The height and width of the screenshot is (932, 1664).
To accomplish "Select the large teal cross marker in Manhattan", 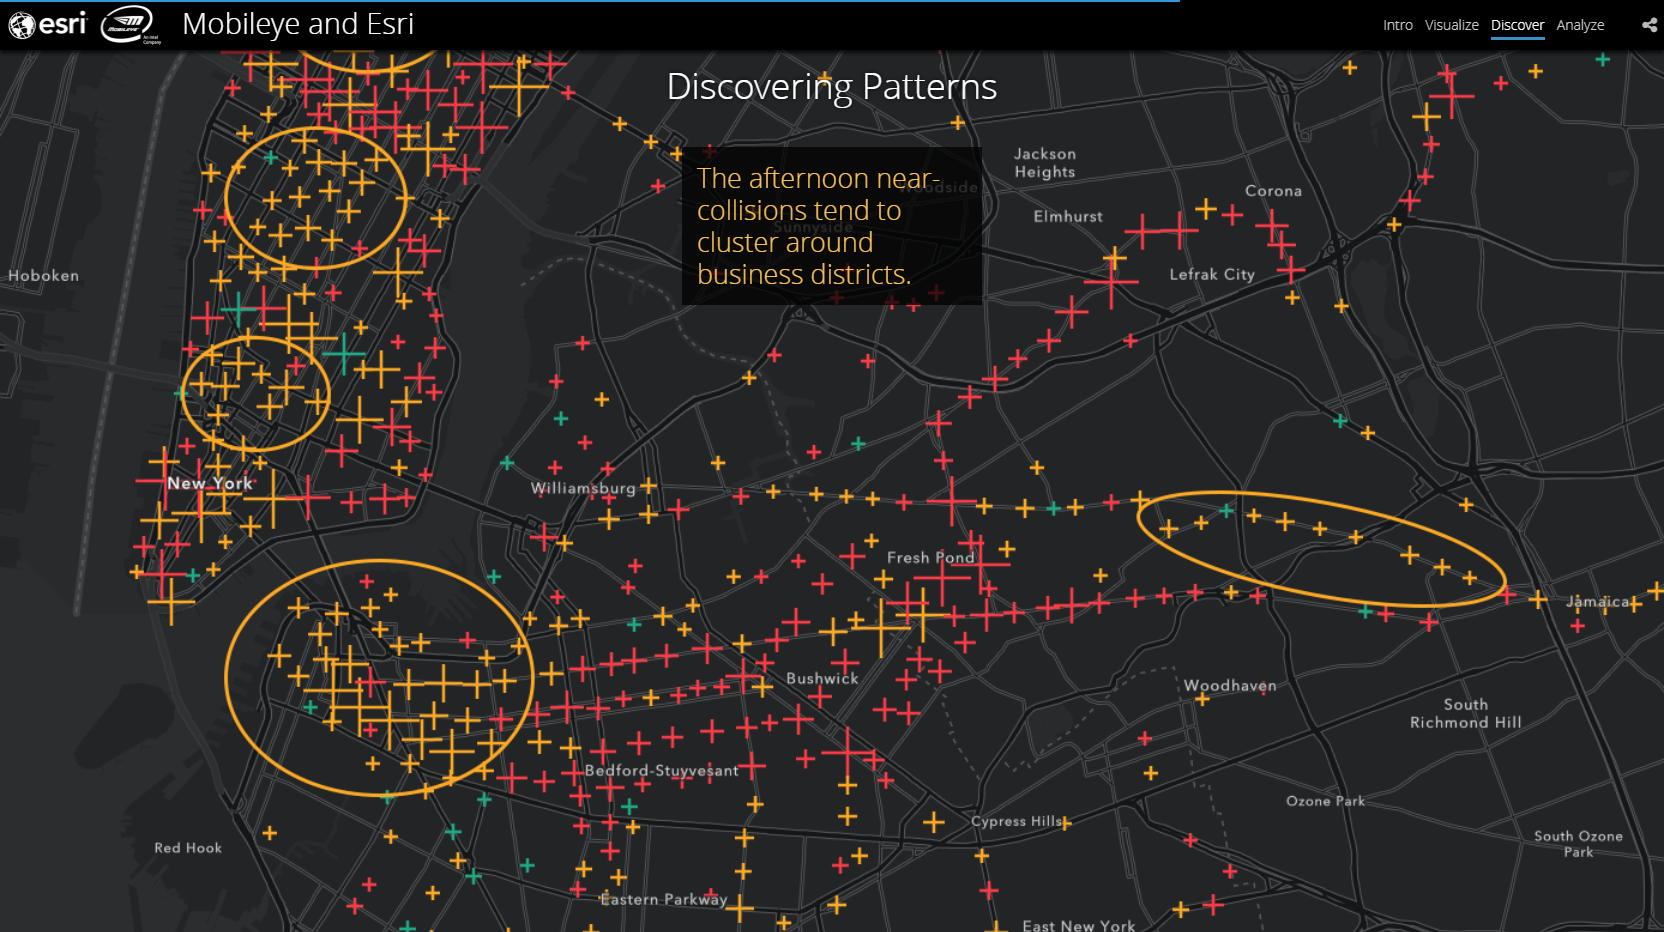I will [x=343, y=354].
